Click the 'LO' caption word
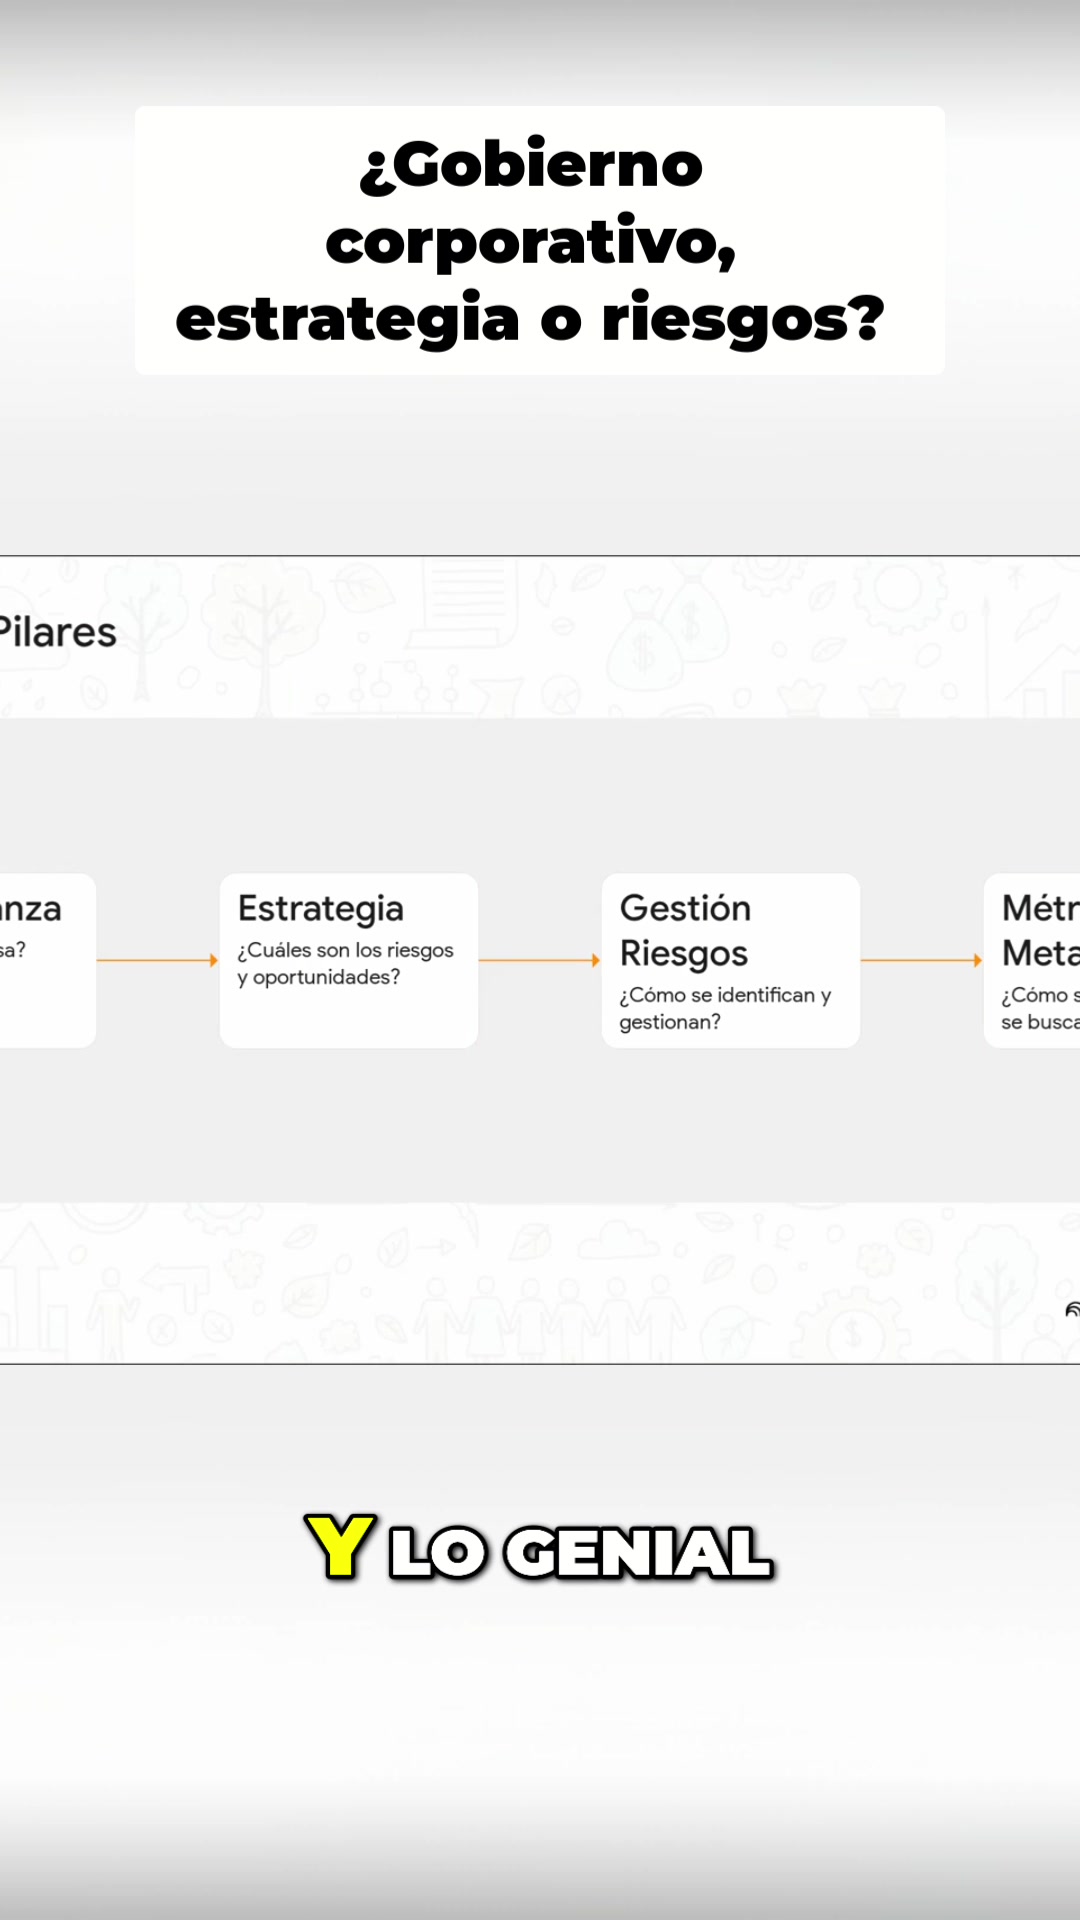Screen dimensions: 1080x1920 [438, 1553]
